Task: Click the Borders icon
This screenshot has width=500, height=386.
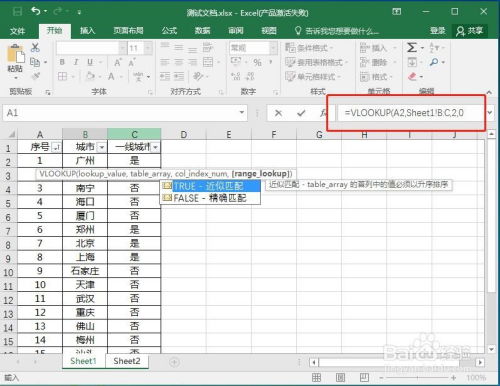Action: (x=62, y=77)
